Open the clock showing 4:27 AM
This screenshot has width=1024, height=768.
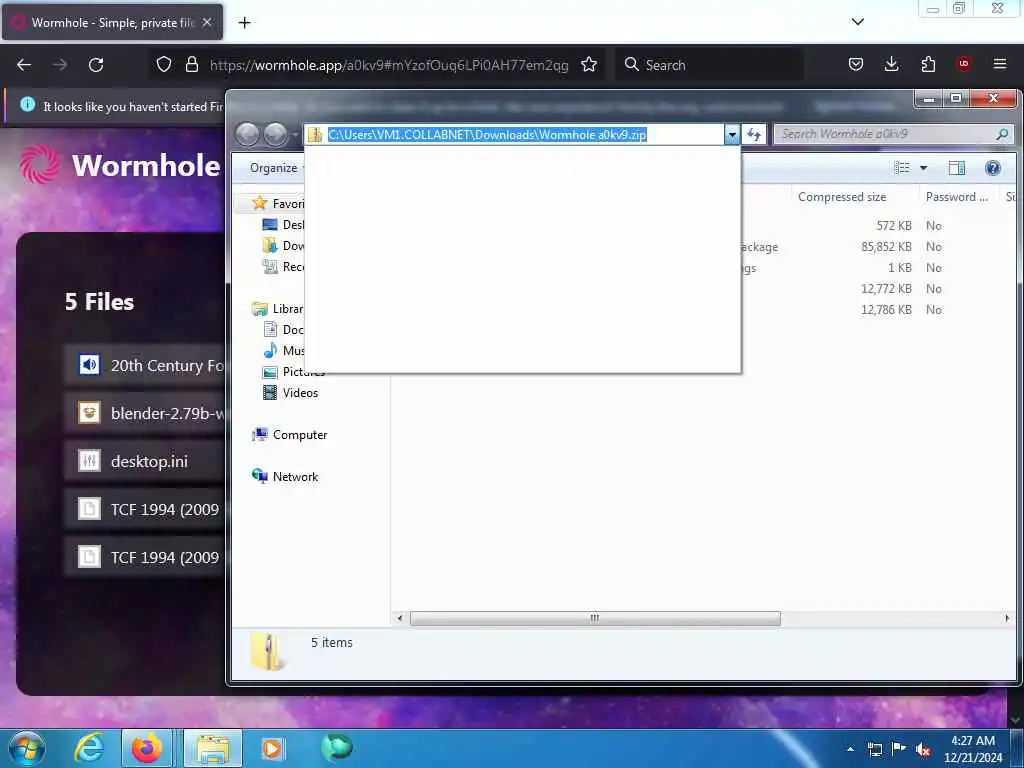972,749
